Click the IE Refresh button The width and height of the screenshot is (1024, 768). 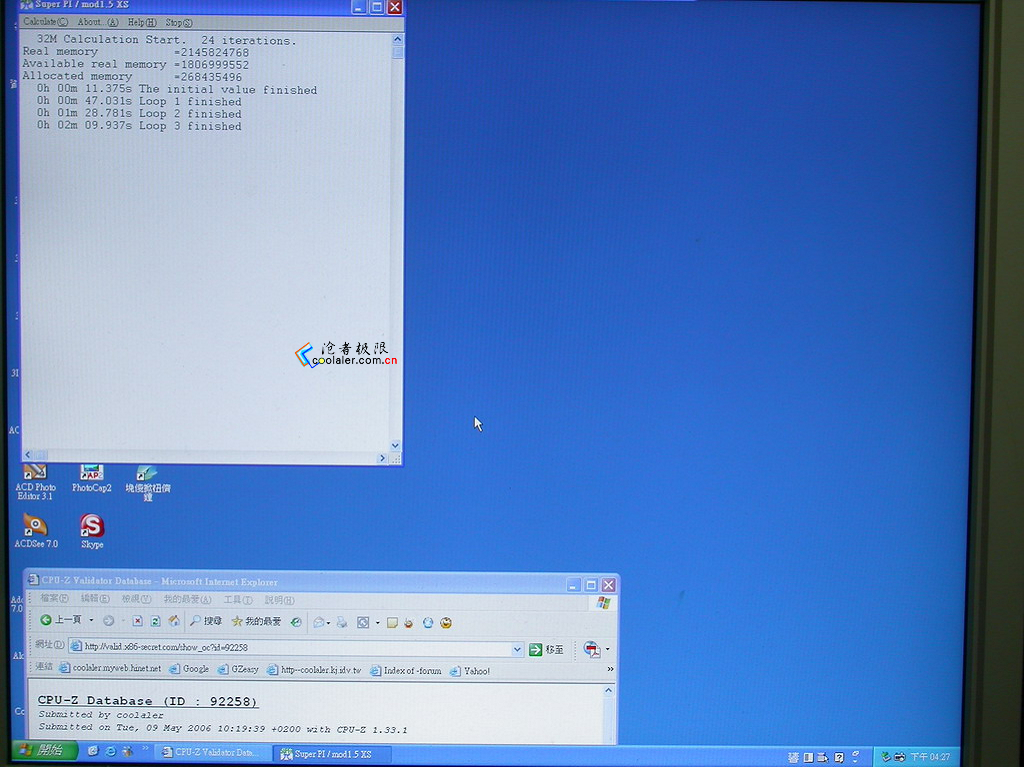tap(155, 621)
